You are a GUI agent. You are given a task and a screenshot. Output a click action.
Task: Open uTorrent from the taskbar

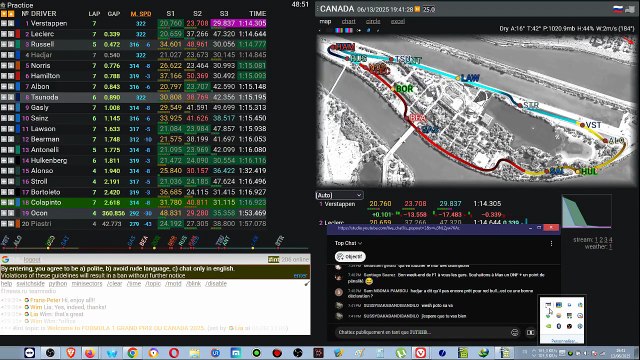tap(401, 352)
